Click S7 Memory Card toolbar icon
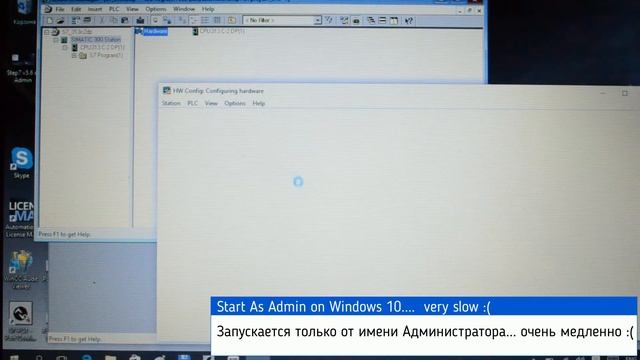The width and height of the screenshot is (640, 360). [87, 20]
